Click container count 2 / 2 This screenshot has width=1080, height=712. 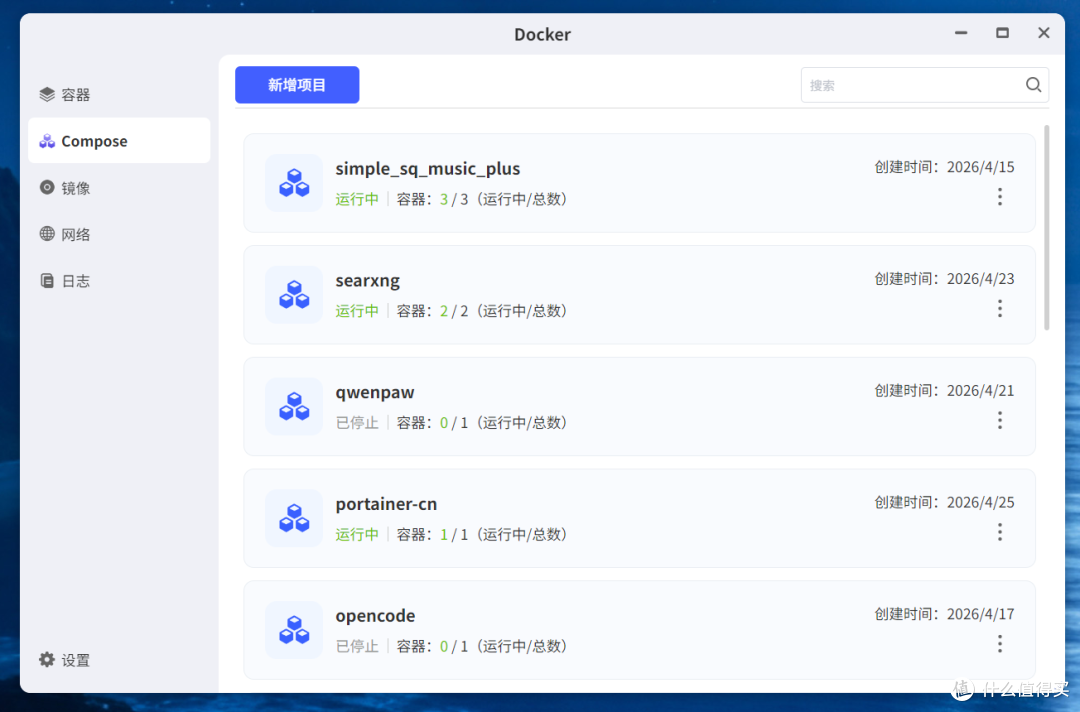tap(454, 311)
